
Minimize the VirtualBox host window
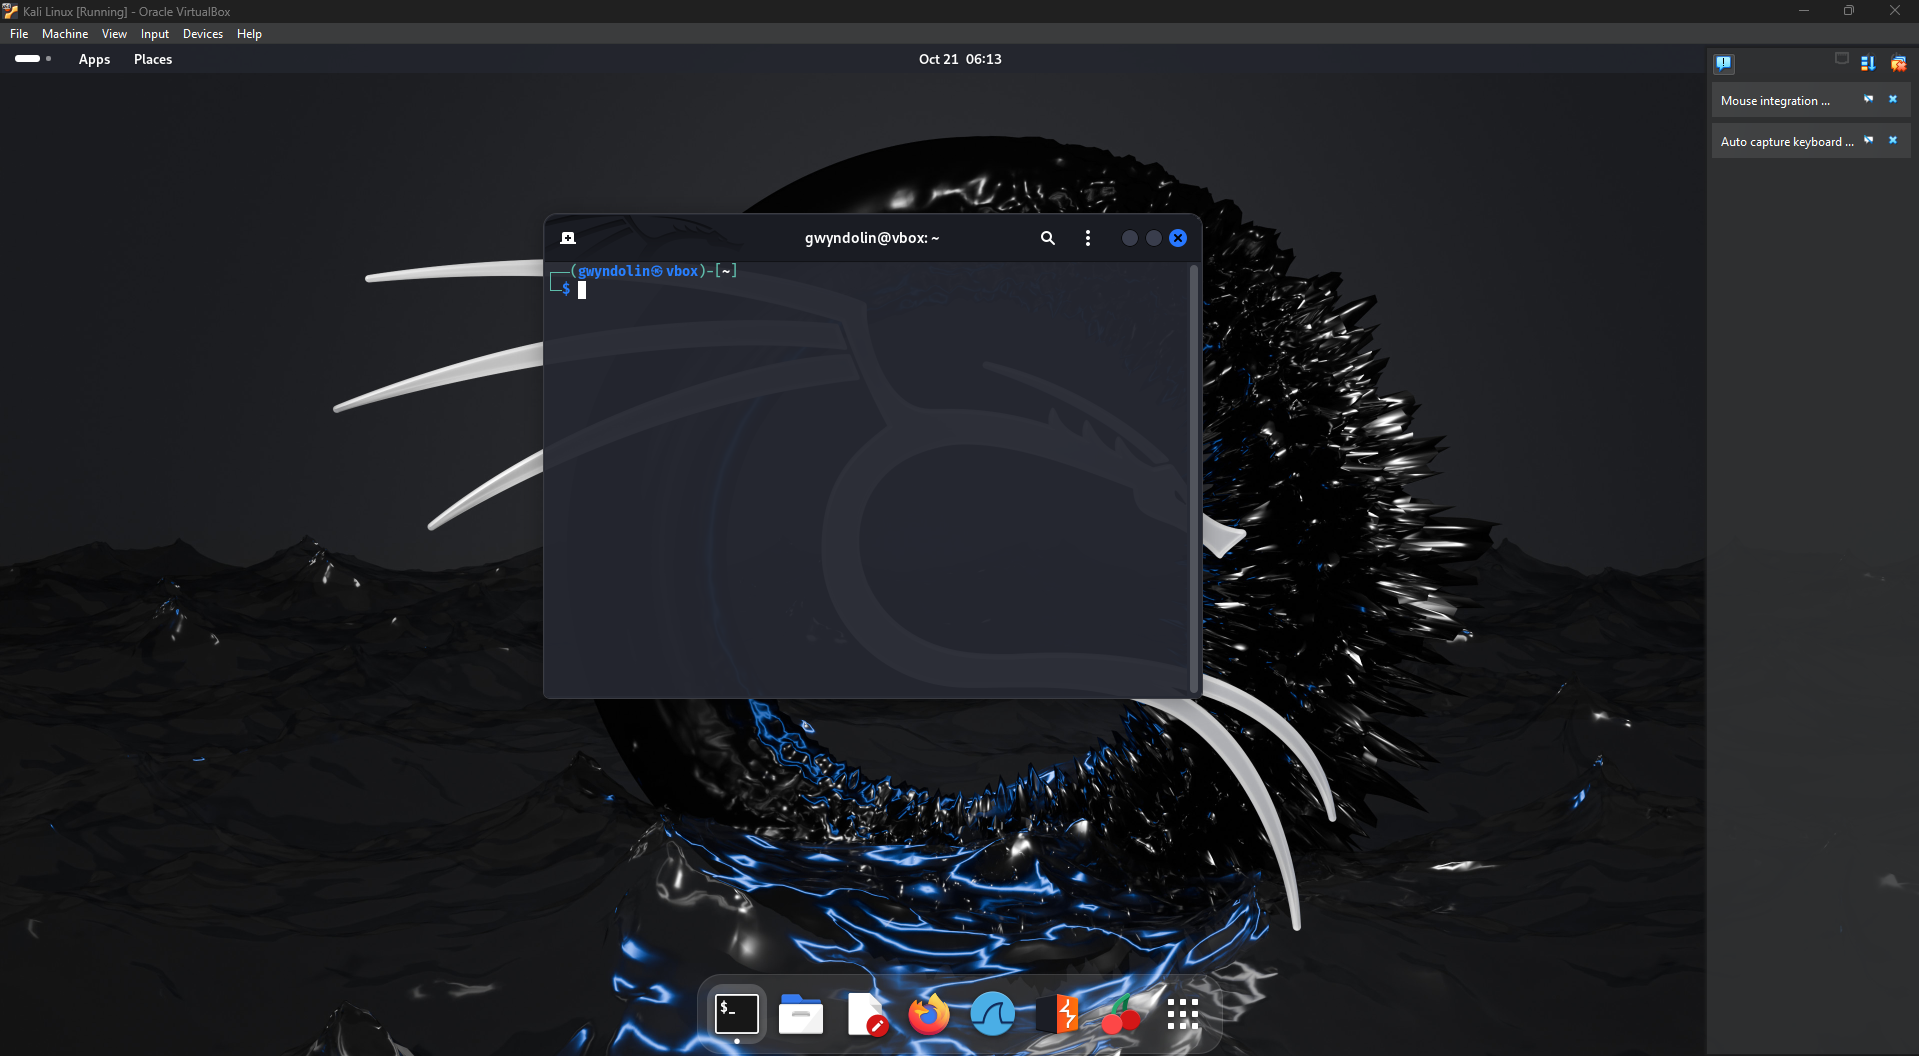(1804, 11)
